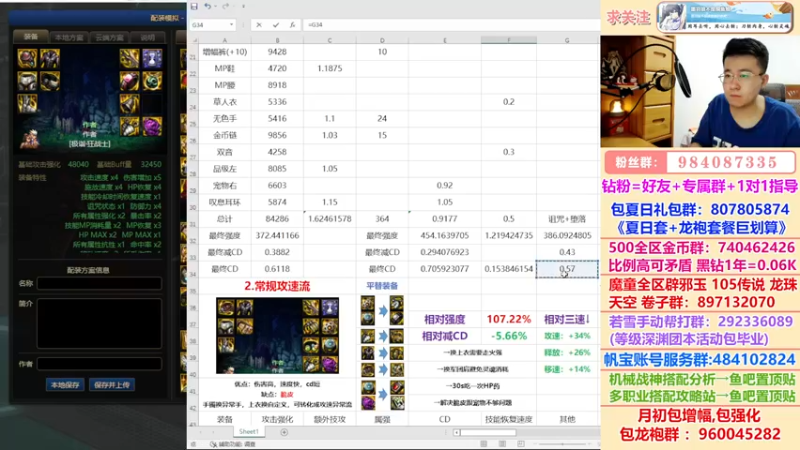Select the boots gear icon in simulator
The height and width of the screenshot is (450, 800).
(x=27, y=104)
